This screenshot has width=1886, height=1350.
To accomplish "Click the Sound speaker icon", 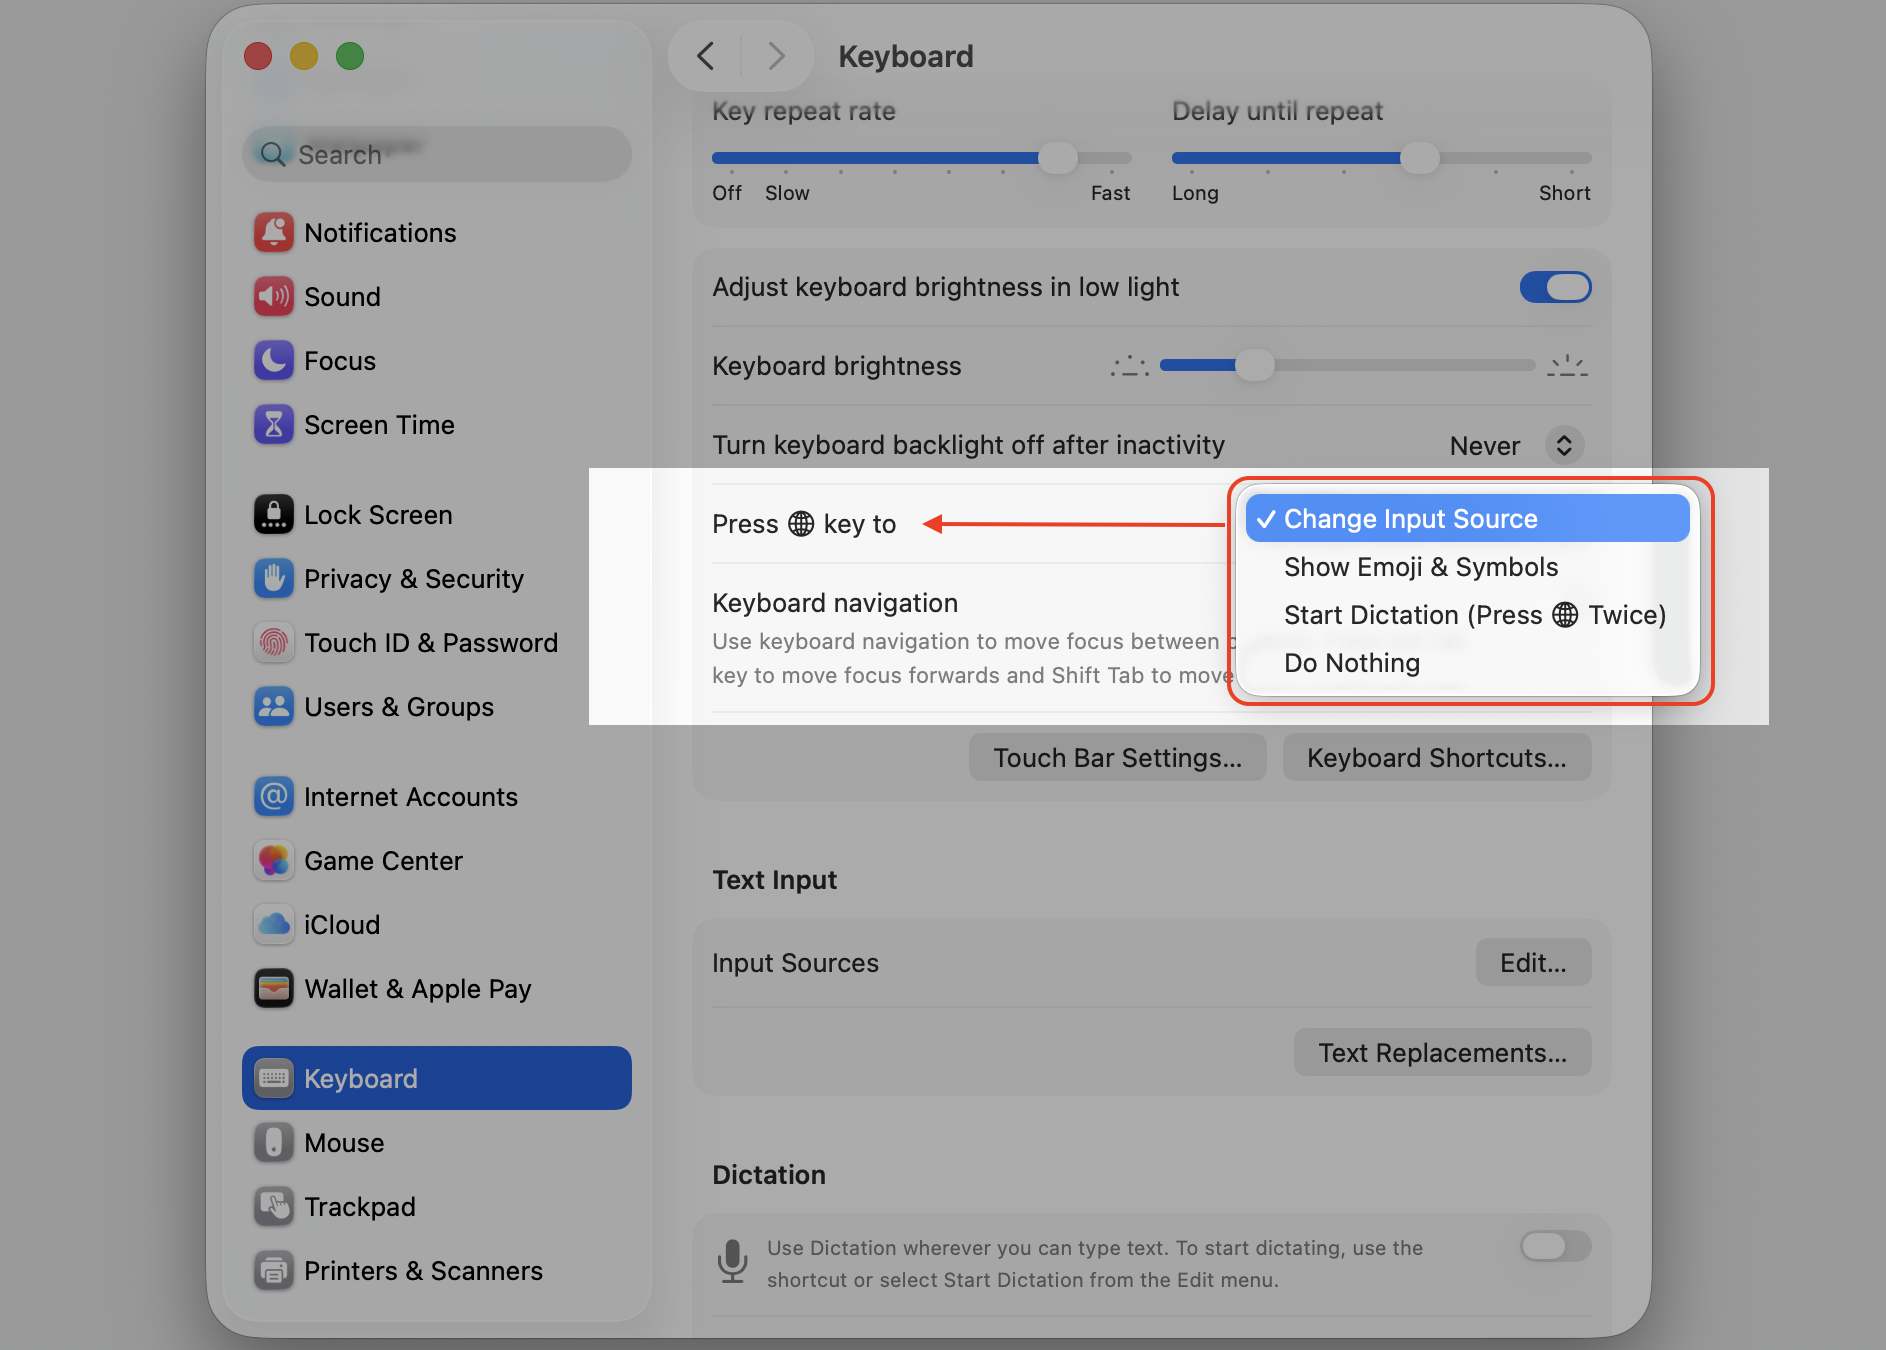I will pos(273,296).
